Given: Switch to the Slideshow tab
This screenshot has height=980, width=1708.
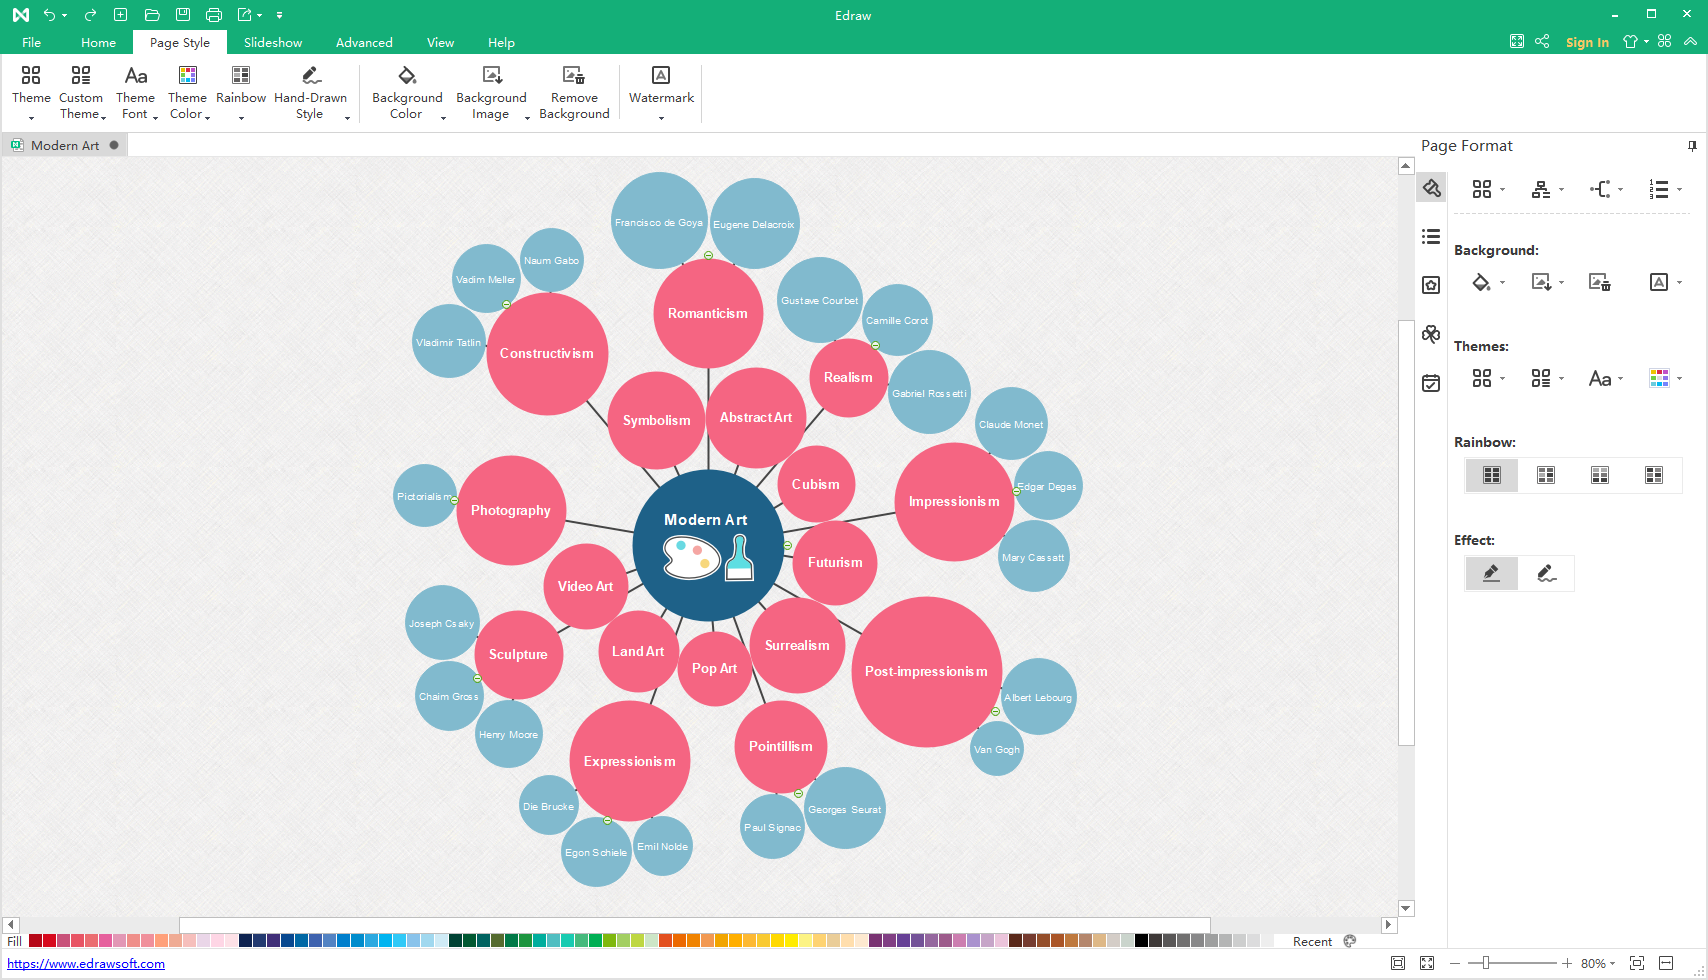Looking at the screenshot, I should (x=273, y=43).
